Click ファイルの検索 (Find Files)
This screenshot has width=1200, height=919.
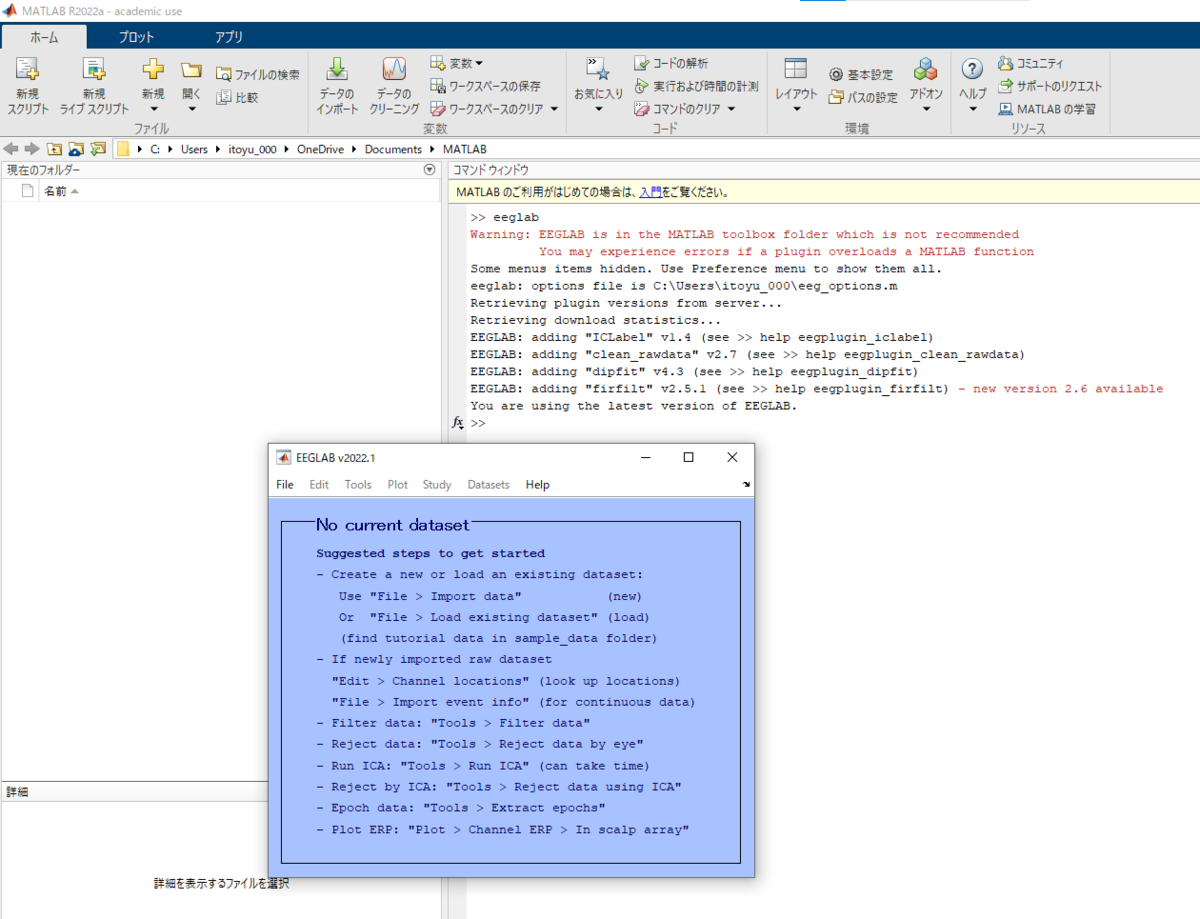coord(258,75)
